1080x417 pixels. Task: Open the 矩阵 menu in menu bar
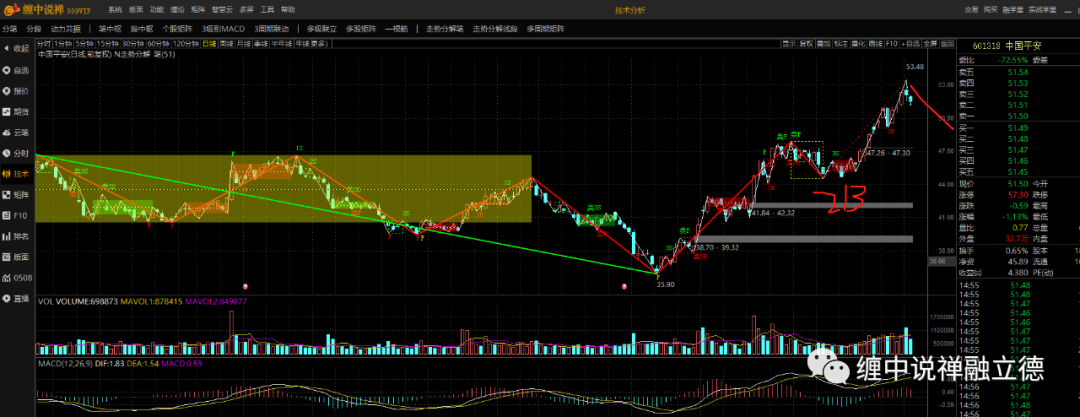[x=198, y=10]
